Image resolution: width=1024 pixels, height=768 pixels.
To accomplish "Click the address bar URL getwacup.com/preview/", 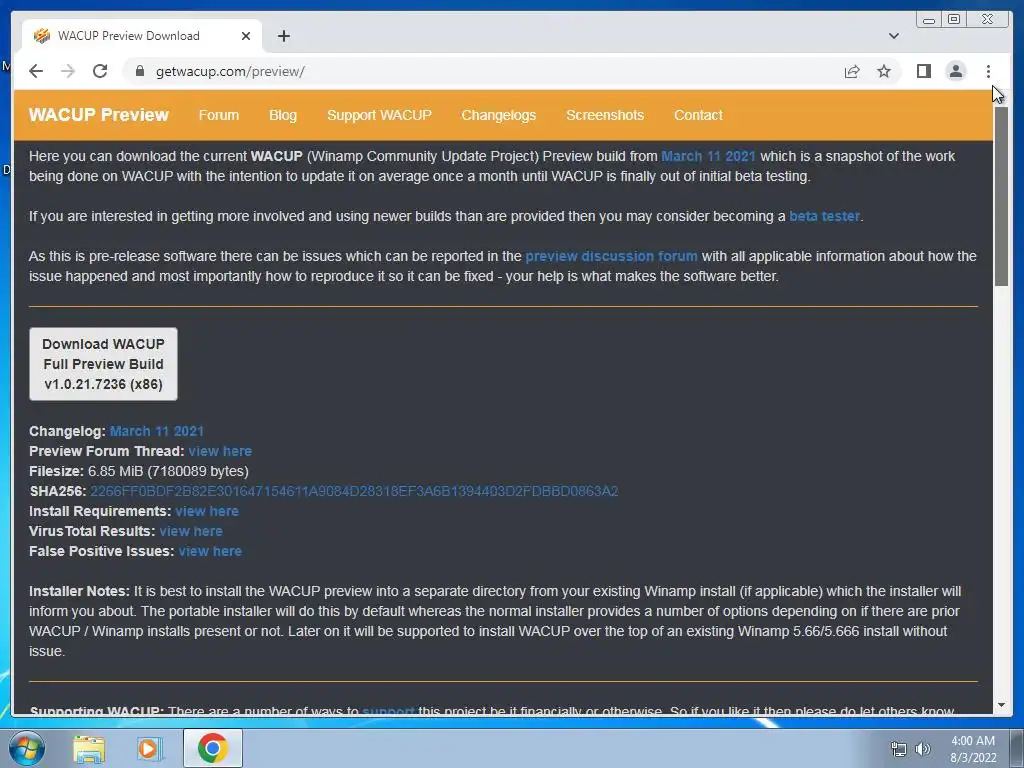I will tap(230, 71).
